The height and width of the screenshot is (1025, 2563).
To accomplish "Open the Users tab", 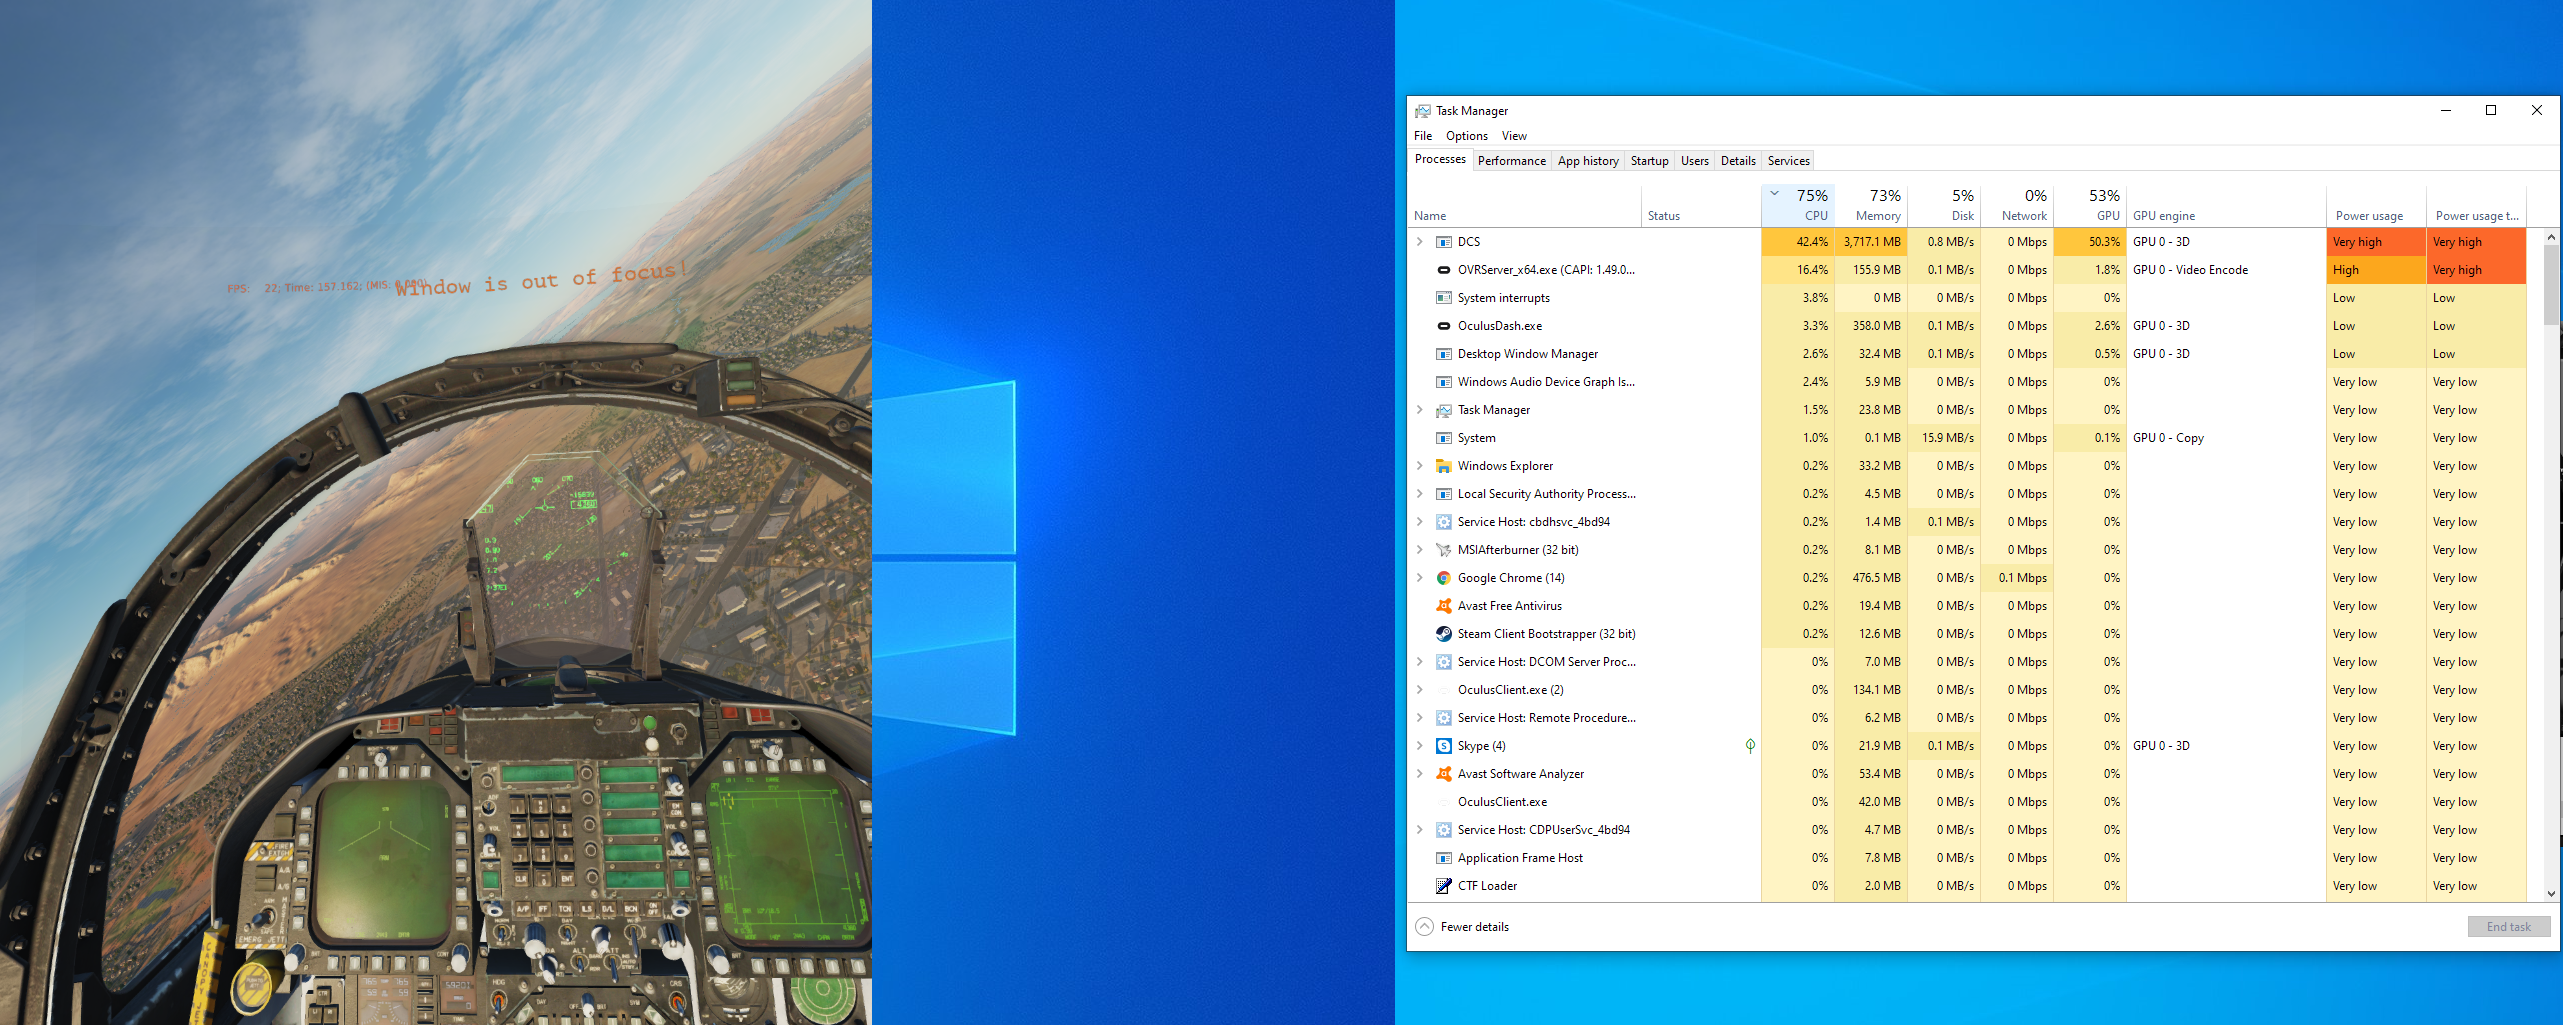I will (1694, 161).
